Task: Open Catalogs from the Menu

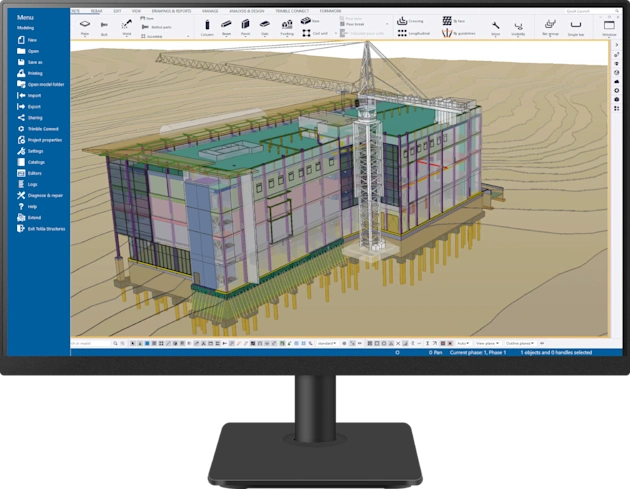Action: coord(31,162)
